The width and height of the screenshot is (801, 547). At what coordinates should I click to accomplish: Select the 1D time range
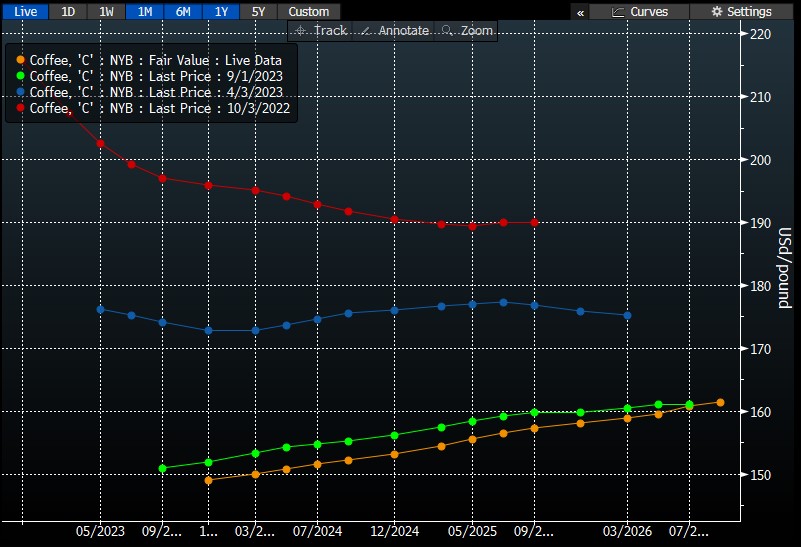pyautogui.click(x=68, y=11)
